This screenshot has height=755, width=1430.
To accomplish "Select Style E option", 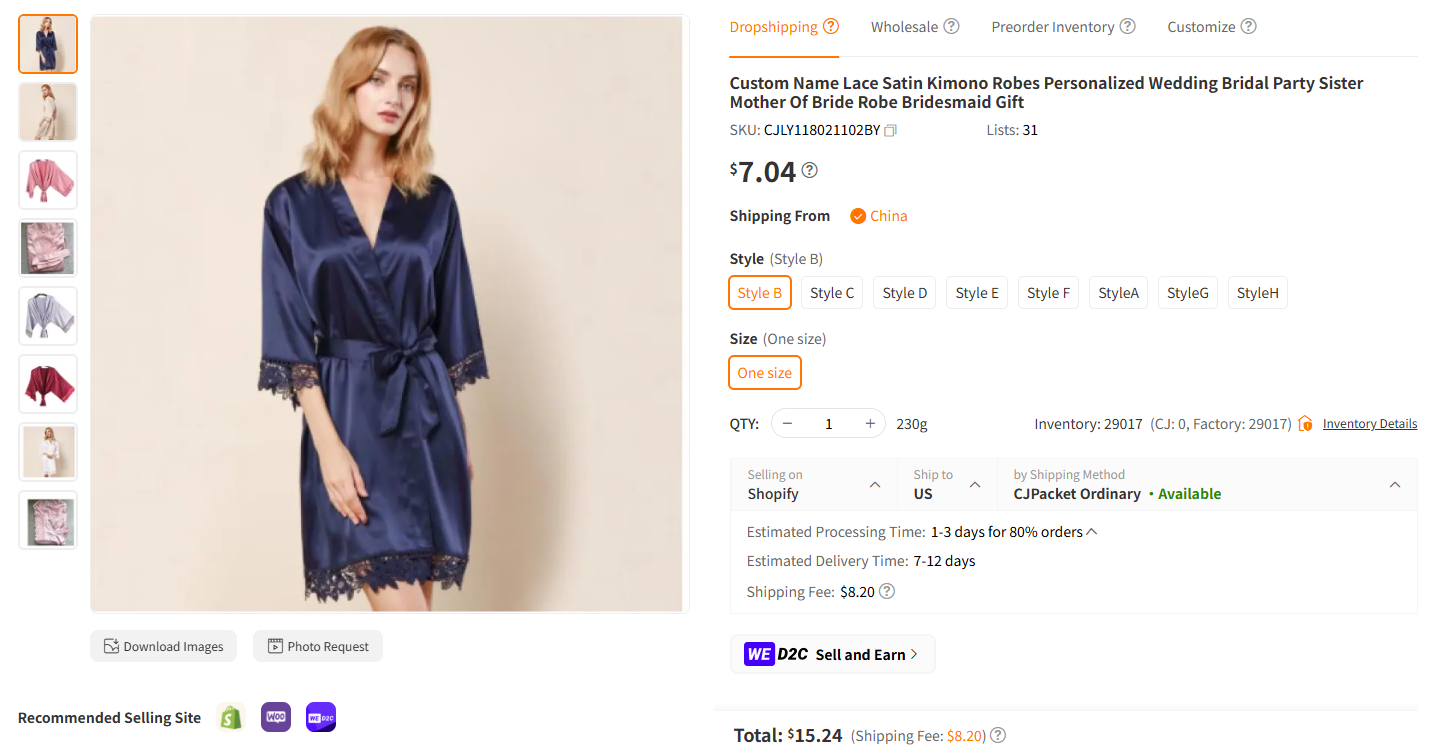I will [x=976, y=292].
